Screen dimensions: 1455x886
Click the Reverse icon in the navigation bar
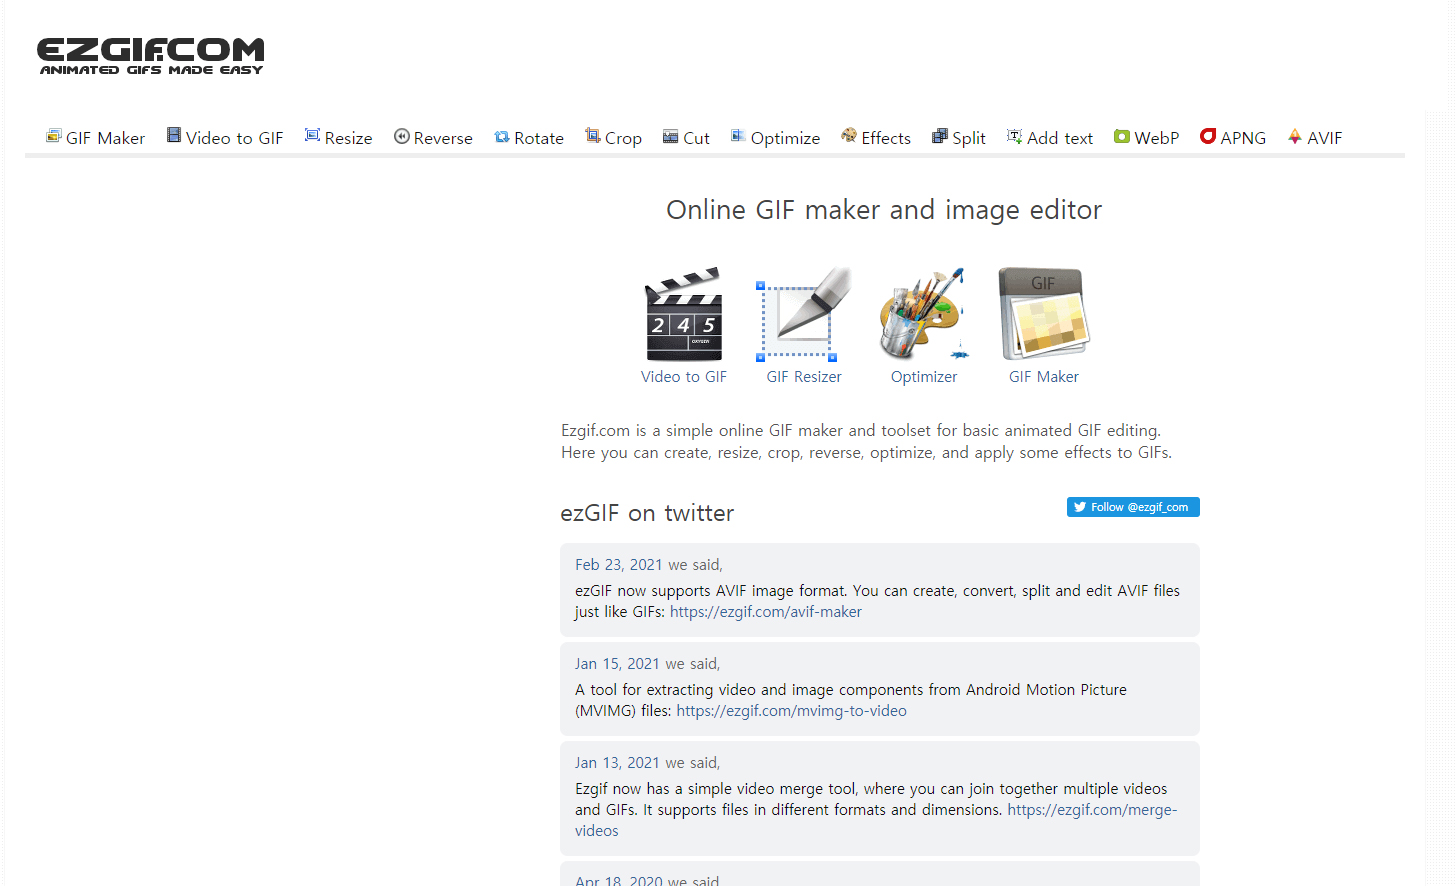pos(402,136)
